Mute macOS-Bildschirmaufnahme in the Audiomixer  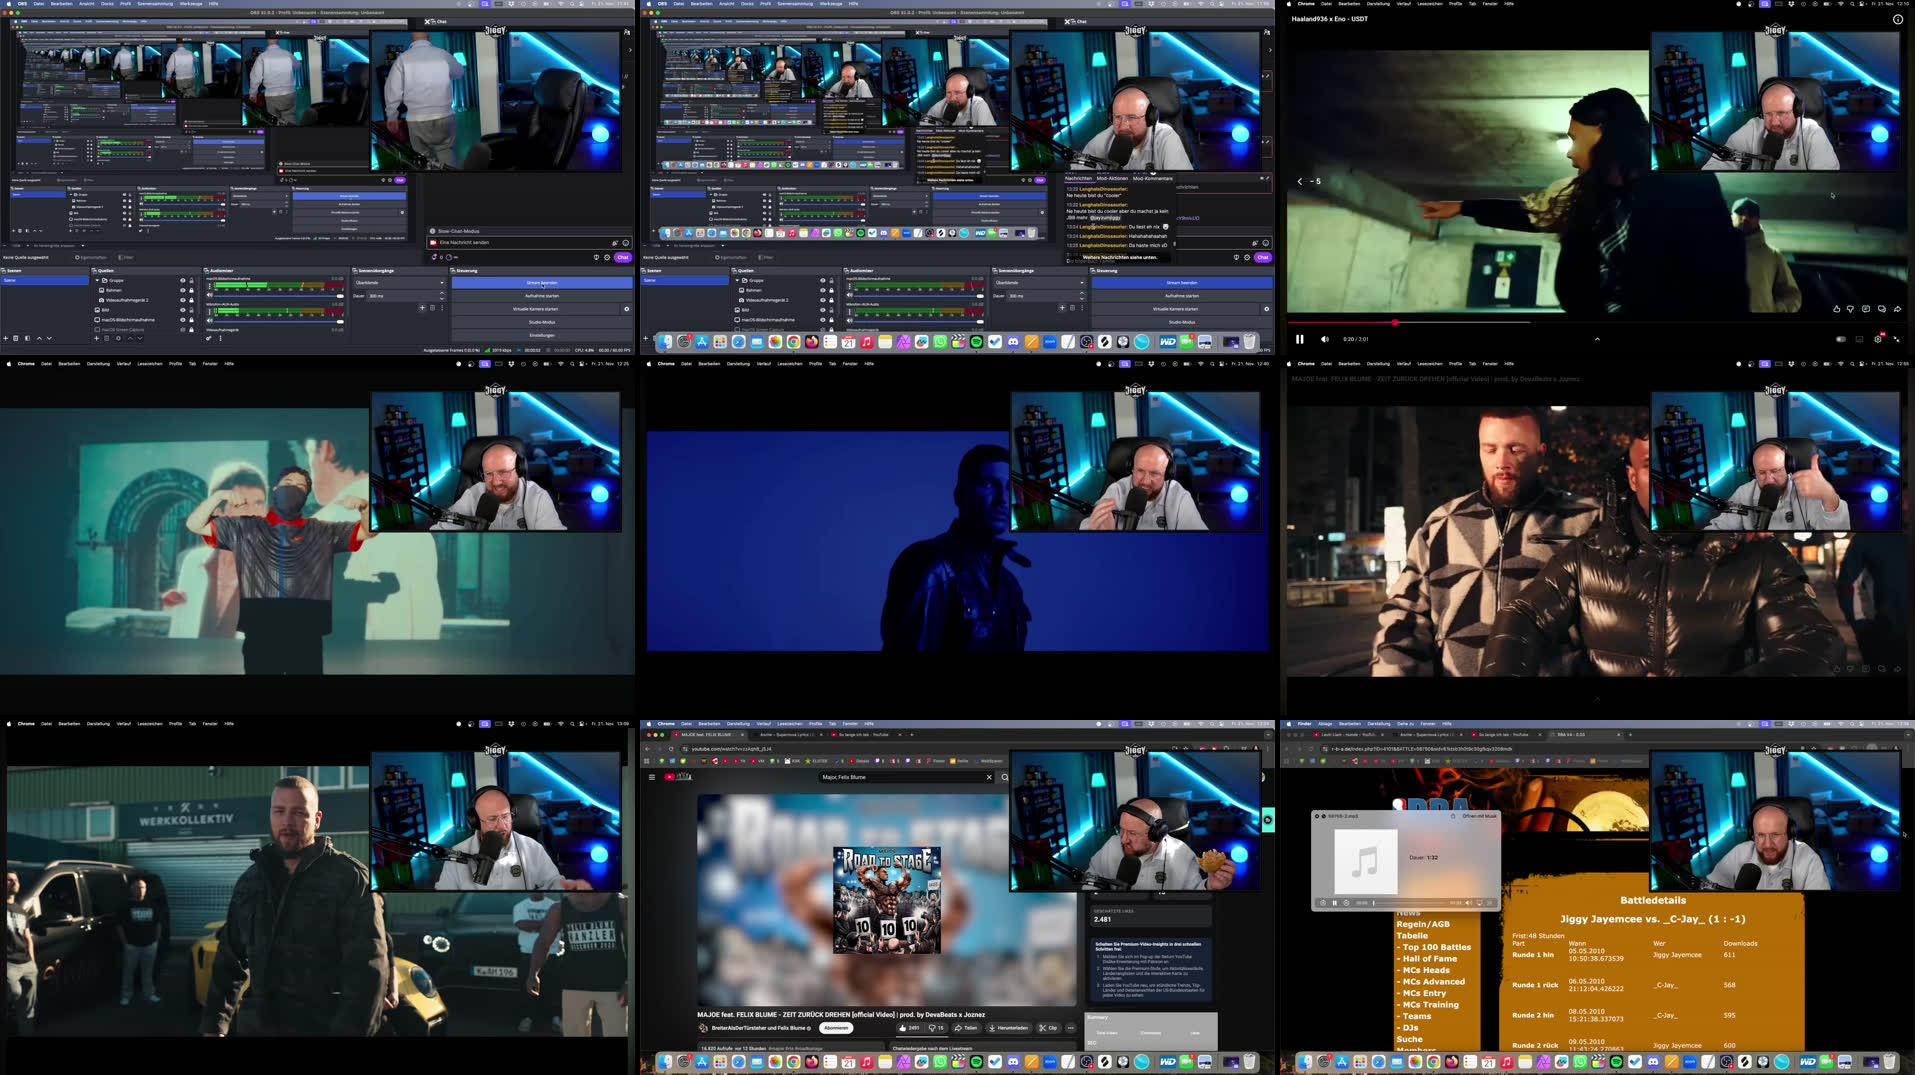208,295
